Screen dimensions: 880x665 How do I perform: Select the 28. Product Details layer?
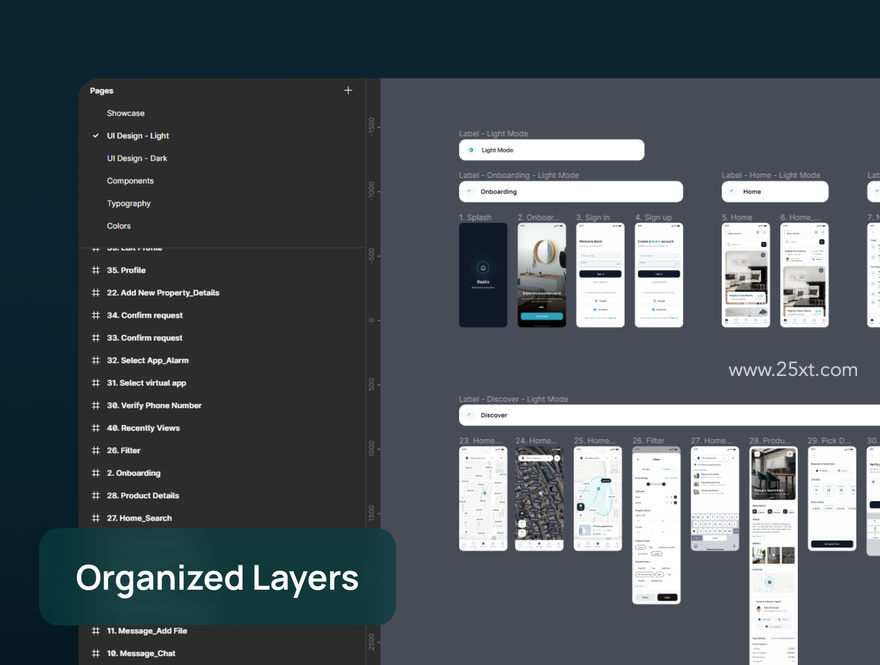(143, 496)
